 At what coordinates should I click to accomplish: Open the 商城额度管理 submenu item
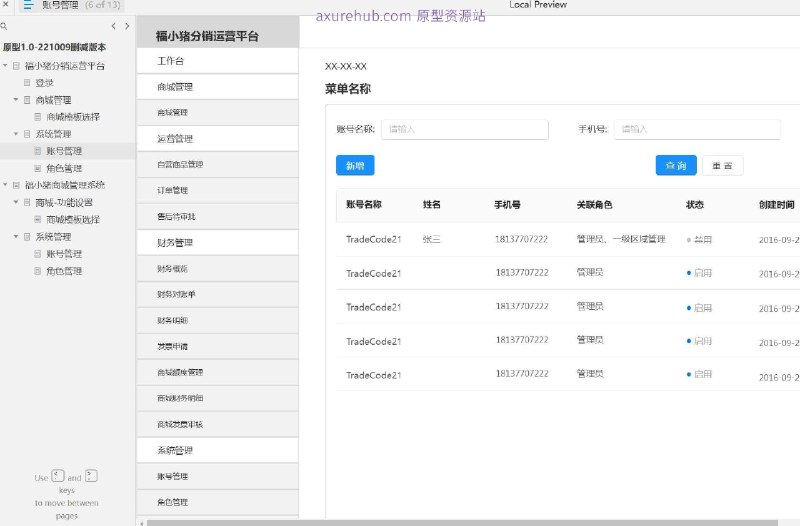pos(217,372)
